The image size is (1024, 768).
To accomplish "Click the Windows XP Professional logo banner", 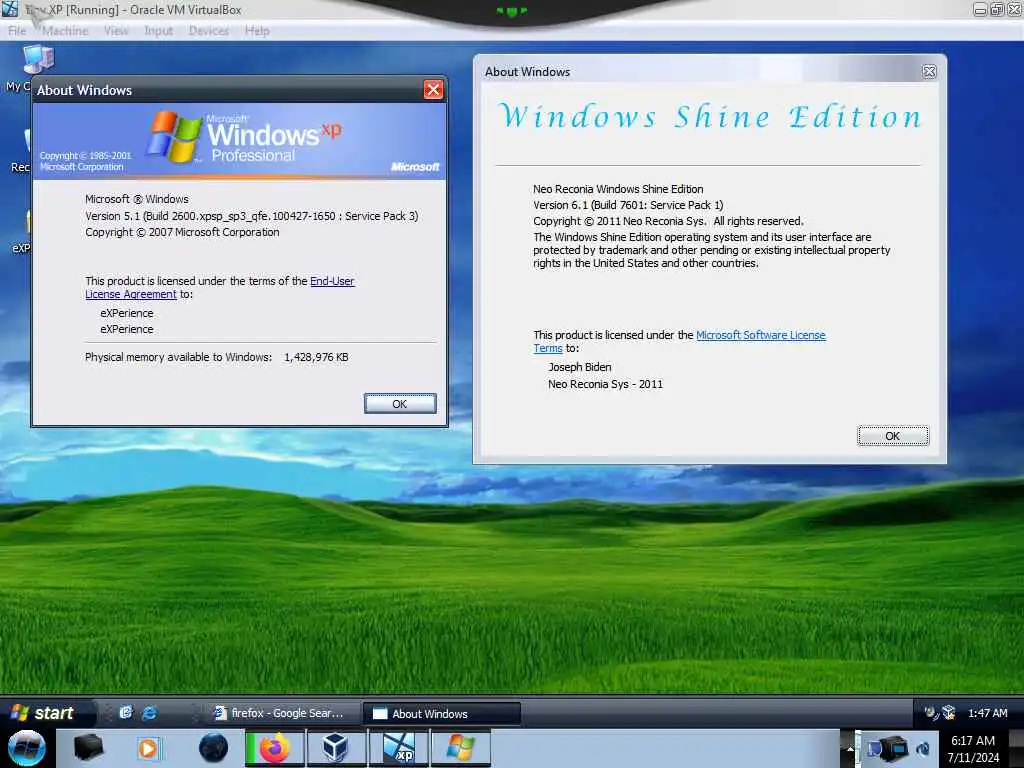I will pyautogui.click(x=240, y=140).
